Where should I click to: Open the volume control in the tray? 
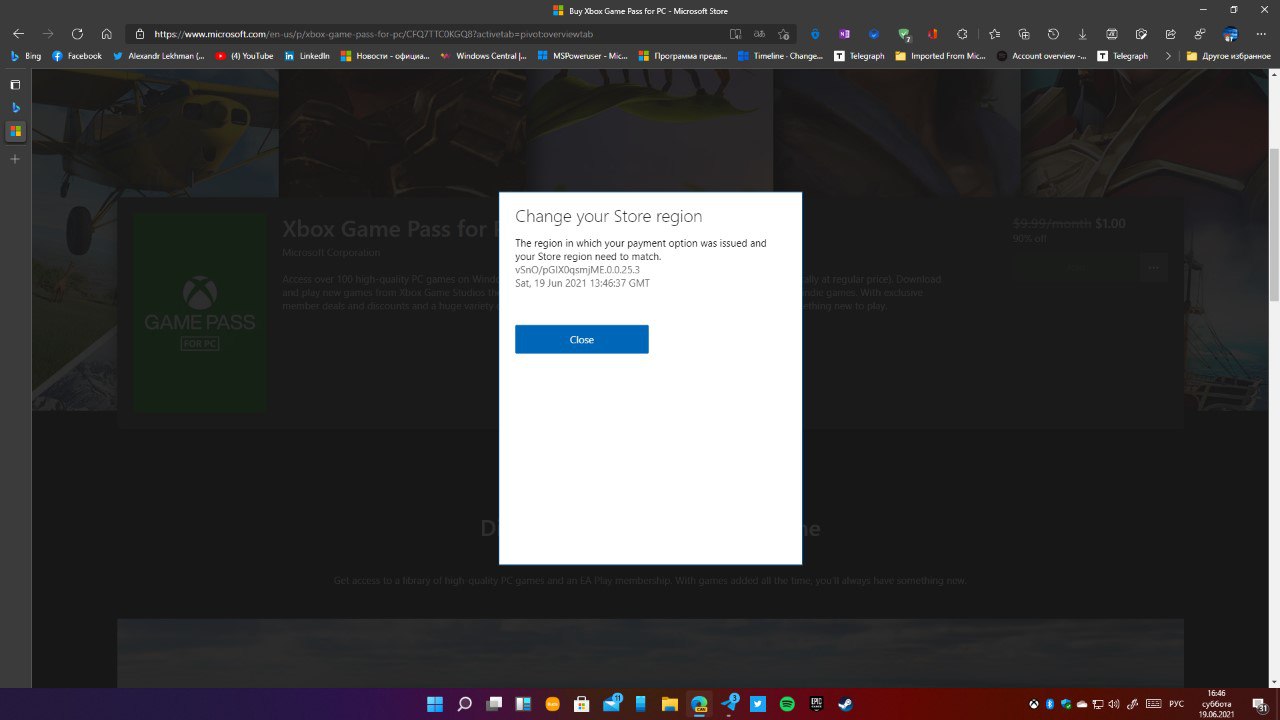[x=1114, y=704]
